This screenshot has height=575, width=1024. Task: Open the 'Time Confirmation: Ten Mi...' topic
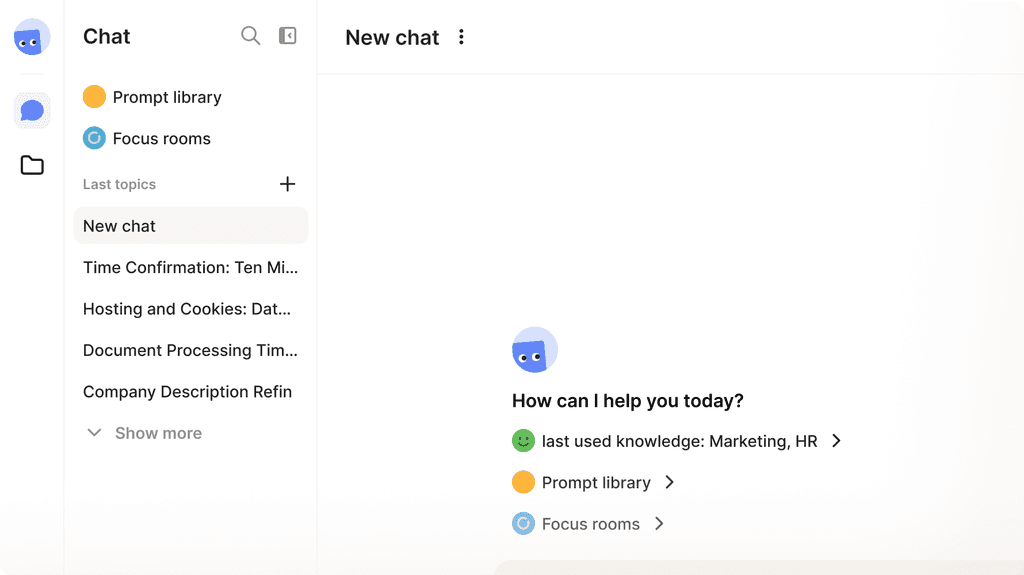tap(191, 267)
